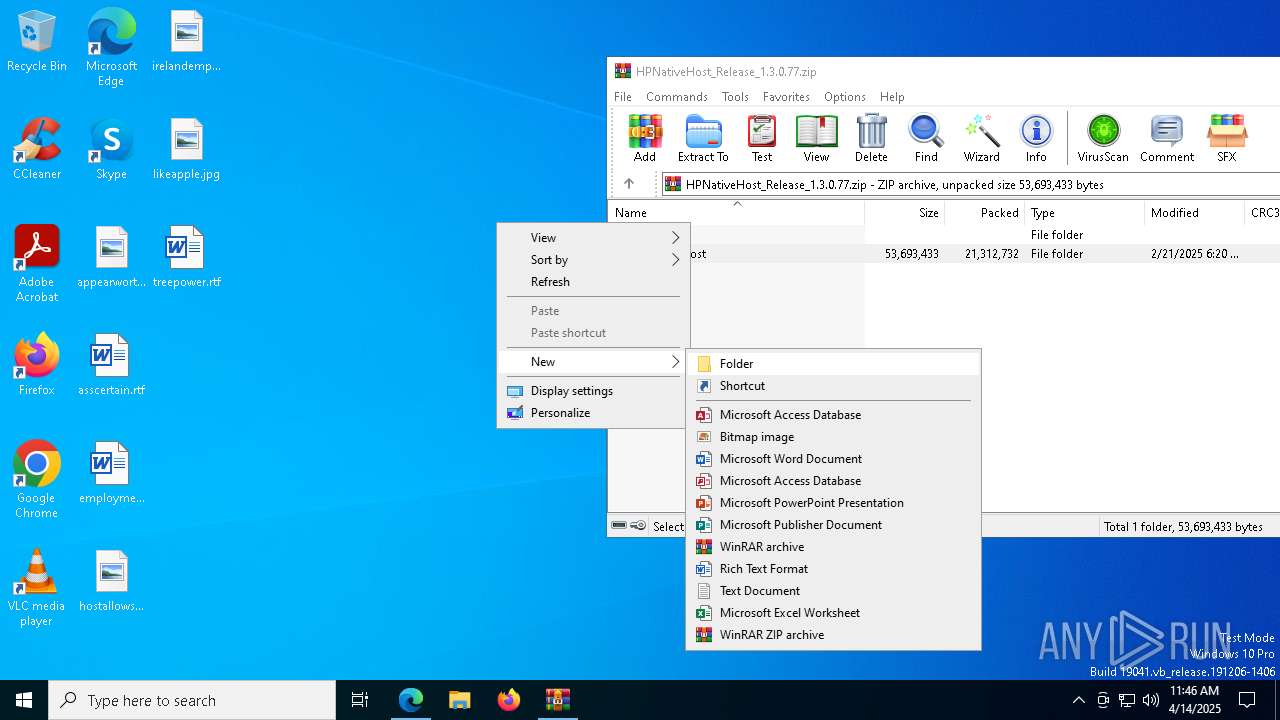Screen dimensions: 1280x720
Task: Expand the View submenu in context menu
Action: pyautogui.click(x=593, y=237)
